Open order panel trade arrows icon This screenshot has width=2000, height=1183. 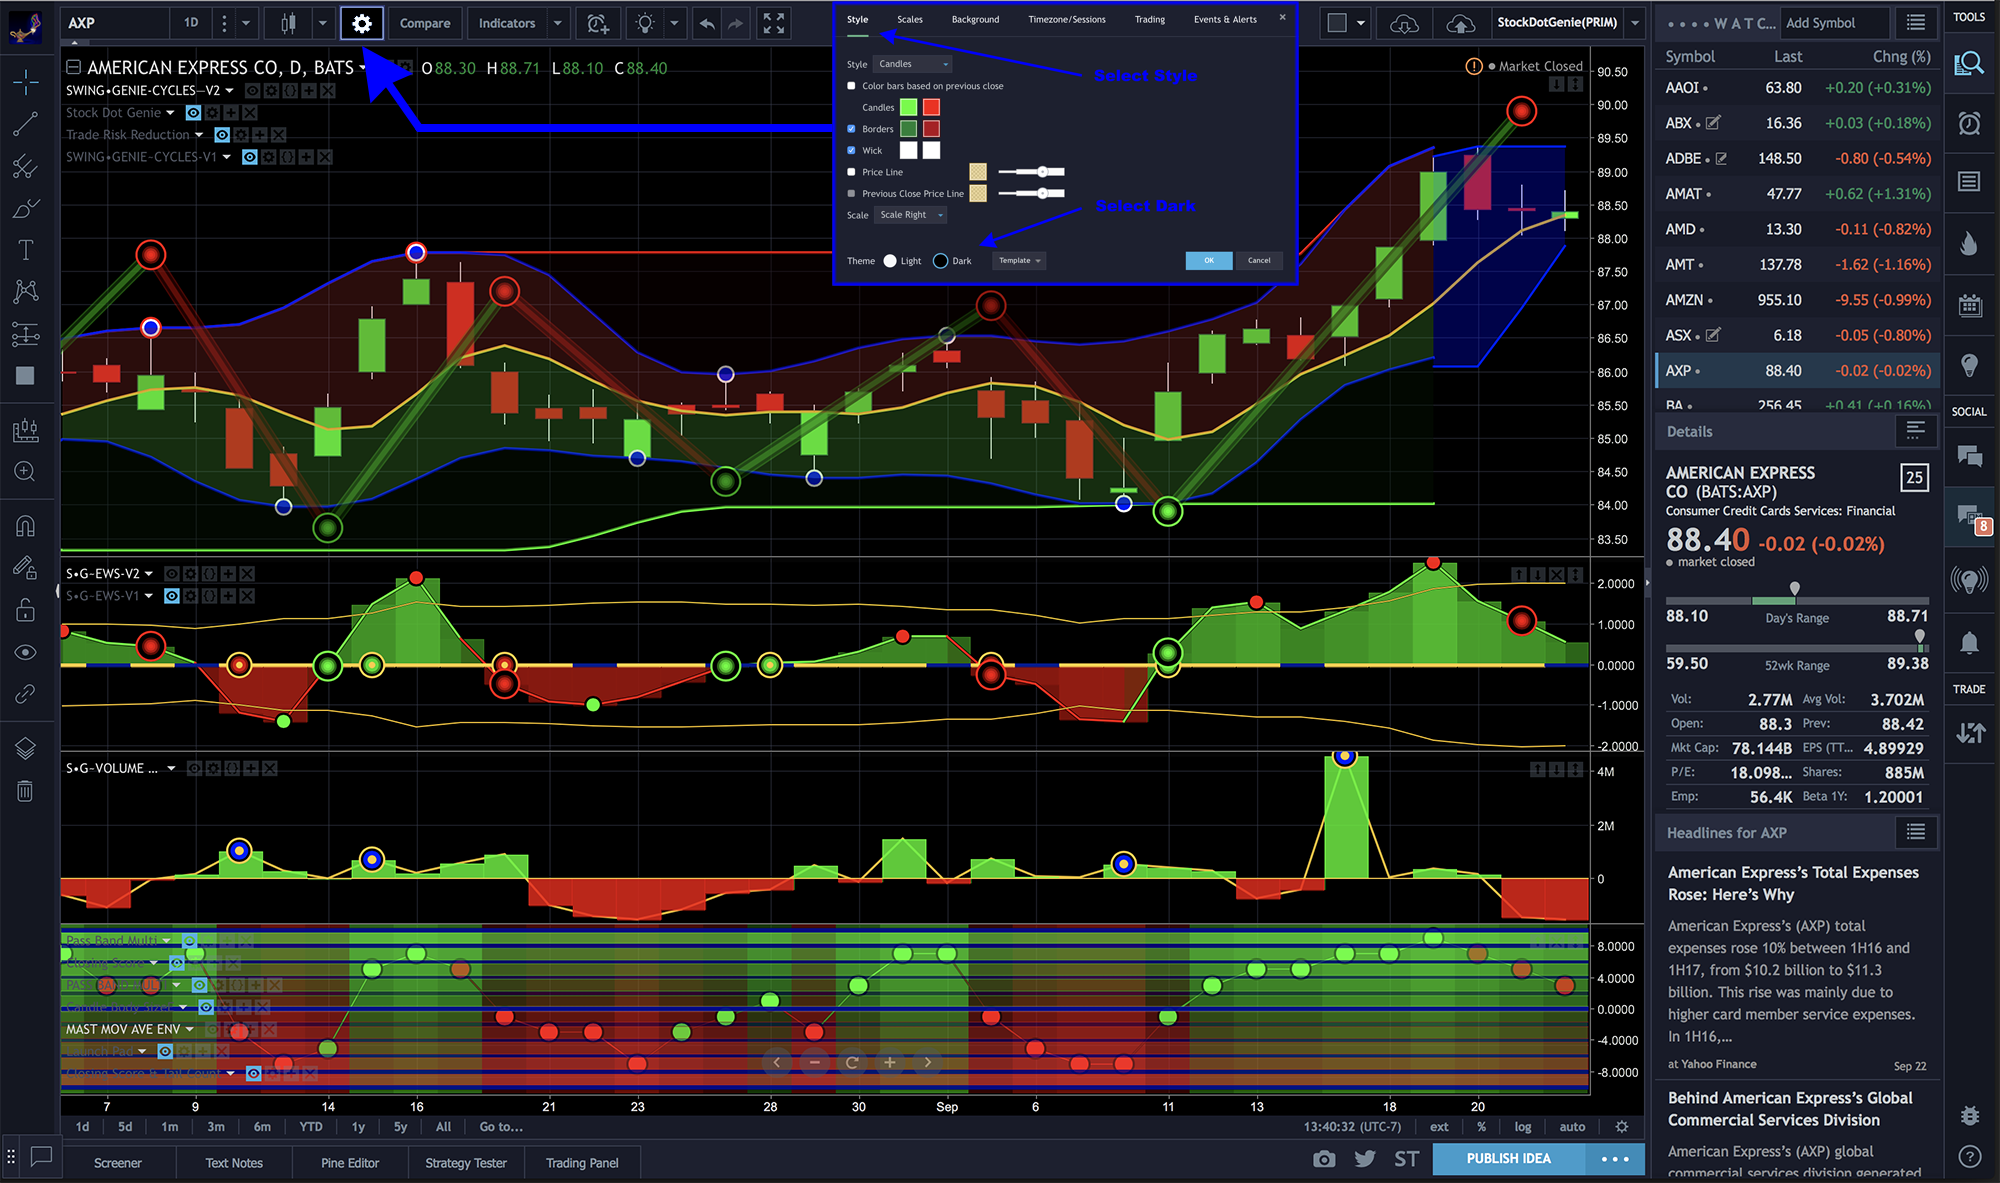tap(1970, 733)
